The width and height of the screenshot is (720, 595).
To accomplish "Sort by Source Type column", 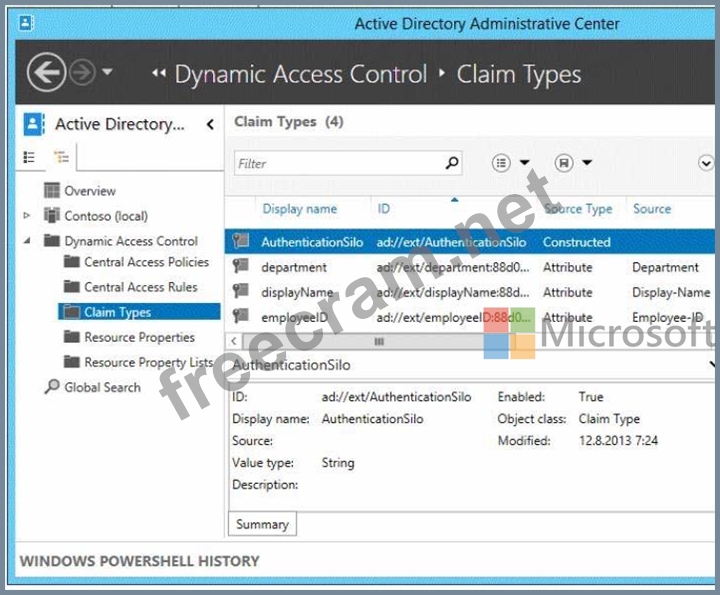I will [578, 209].
